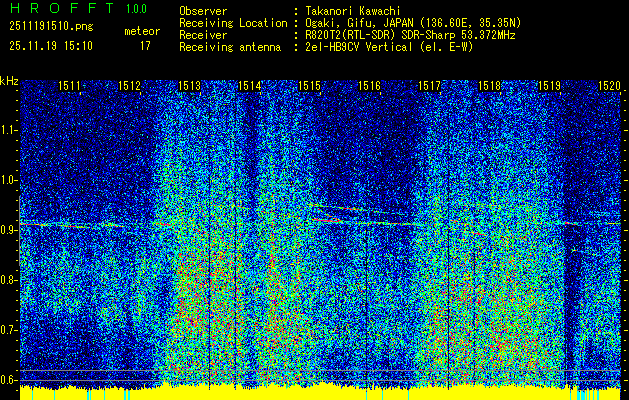
Task: Click the date stamp 25.11.19 15:10
Action: click(51, 46)
